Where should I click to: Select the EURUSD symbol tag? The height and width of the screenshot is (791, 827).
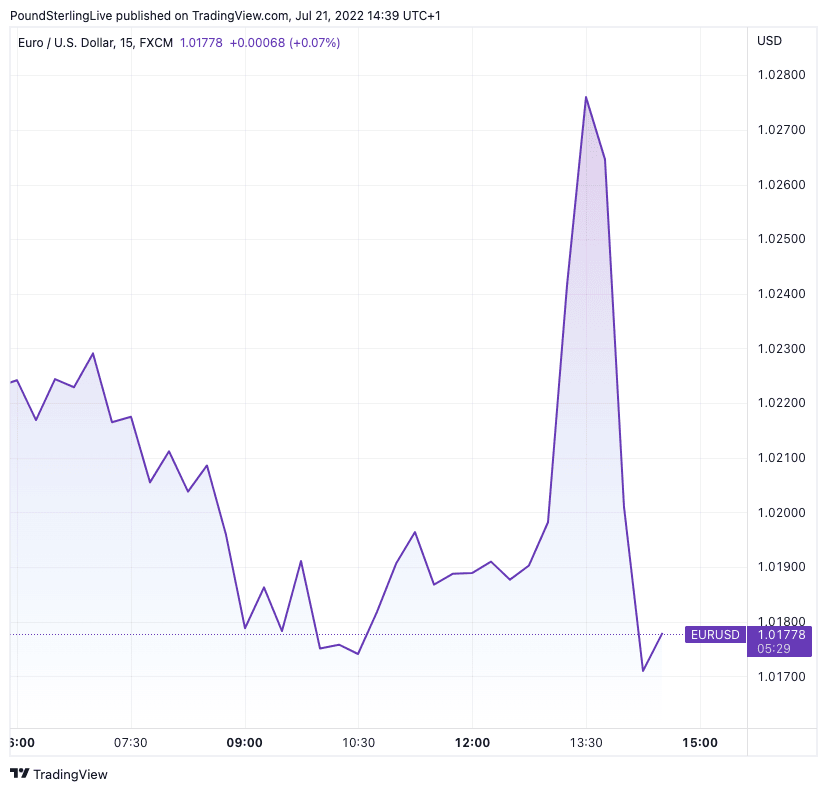714,634
